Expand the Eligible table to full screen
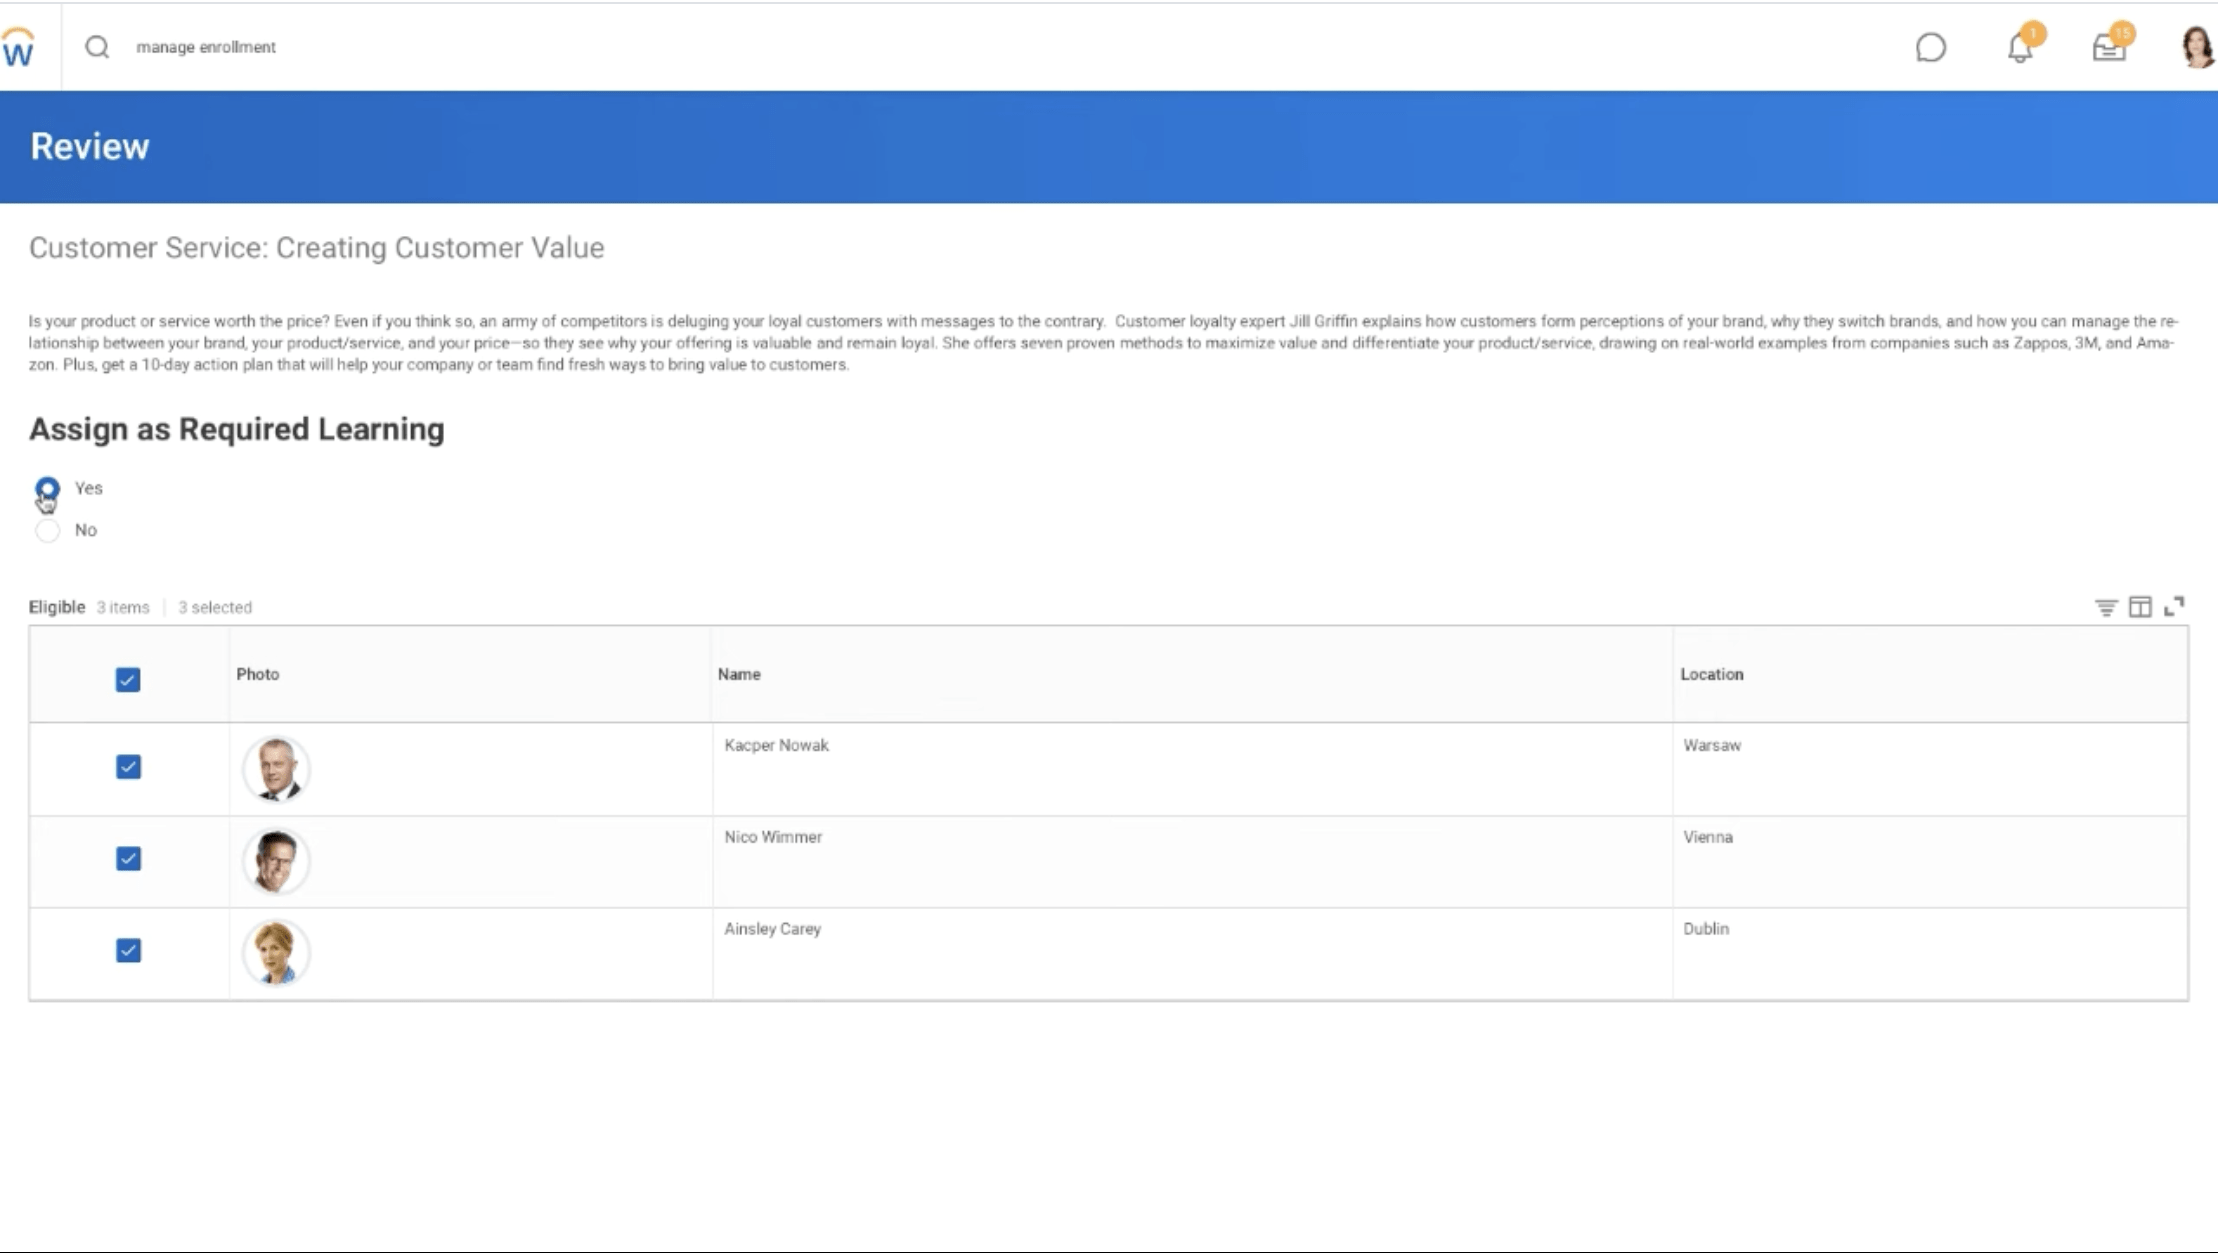The height and width of the screenshot is (1254, 2218). coord(2174,606)
